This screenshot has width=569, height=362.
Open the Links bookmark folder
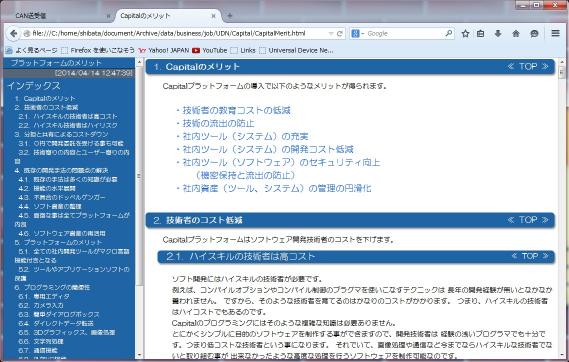pyautogui.click(x=243, y=50)
